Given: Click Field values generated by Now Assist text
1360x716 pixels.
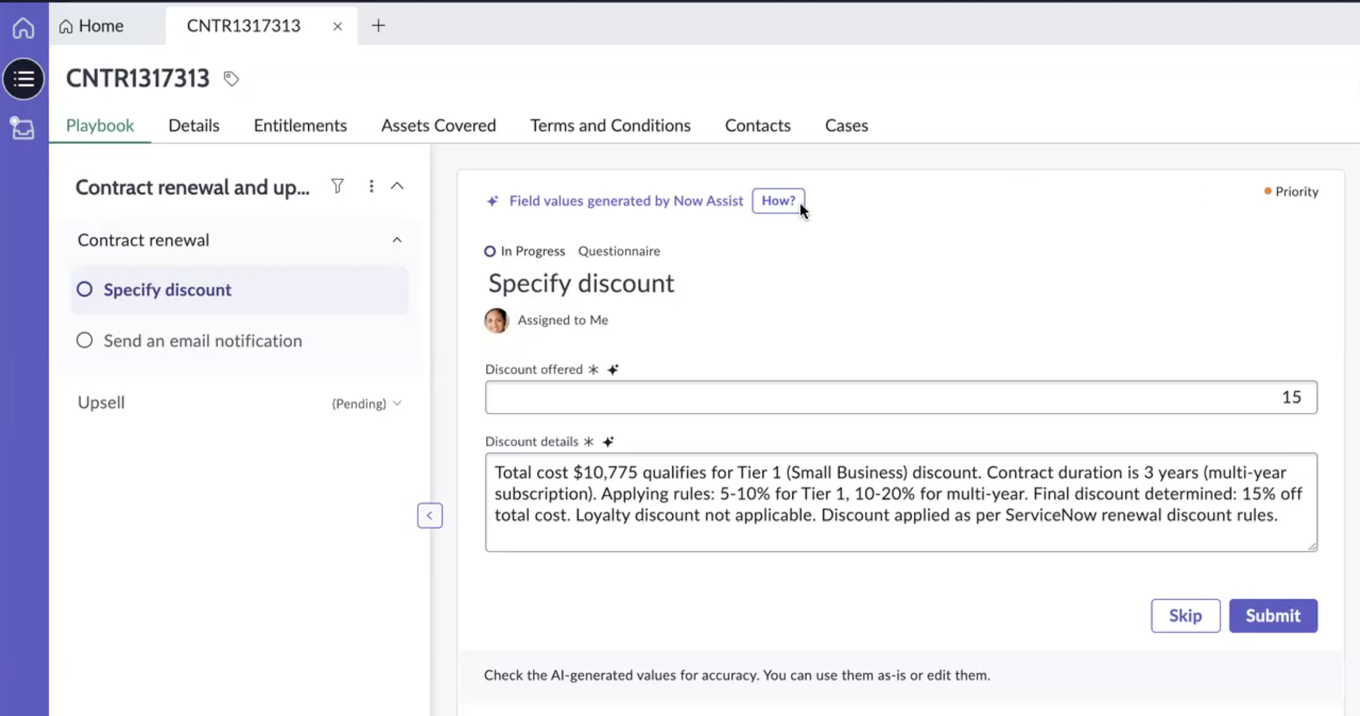Looking at the screenshot, I should pos(626,201).
